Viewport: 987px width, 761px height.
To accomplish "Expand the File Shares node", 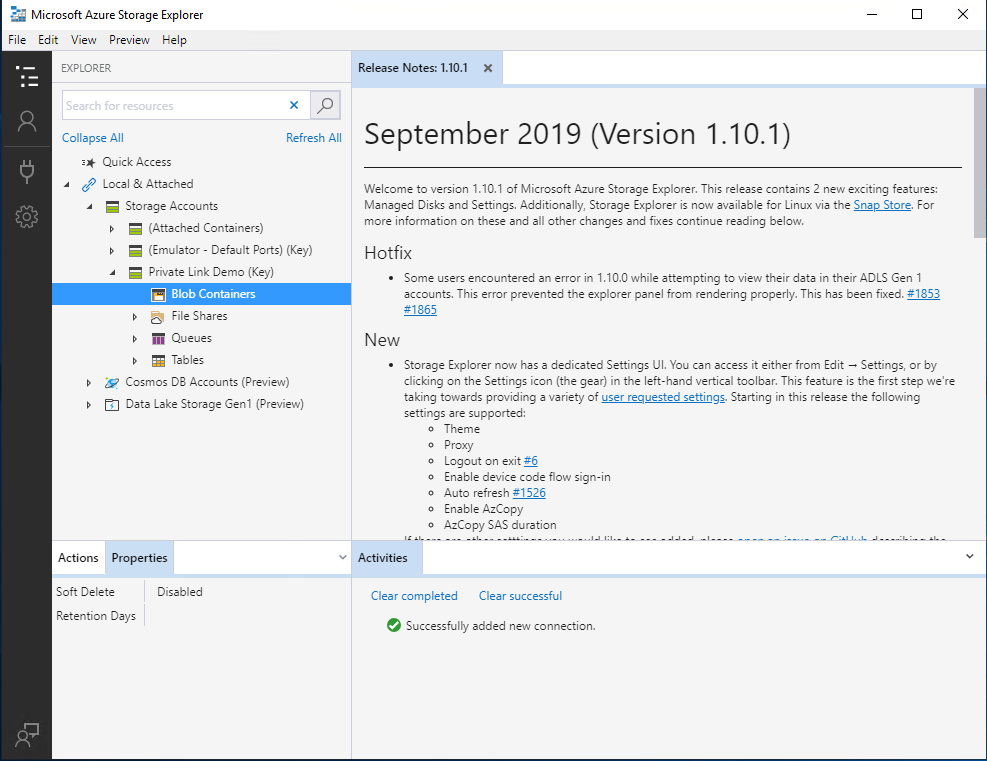I will 135,317.
